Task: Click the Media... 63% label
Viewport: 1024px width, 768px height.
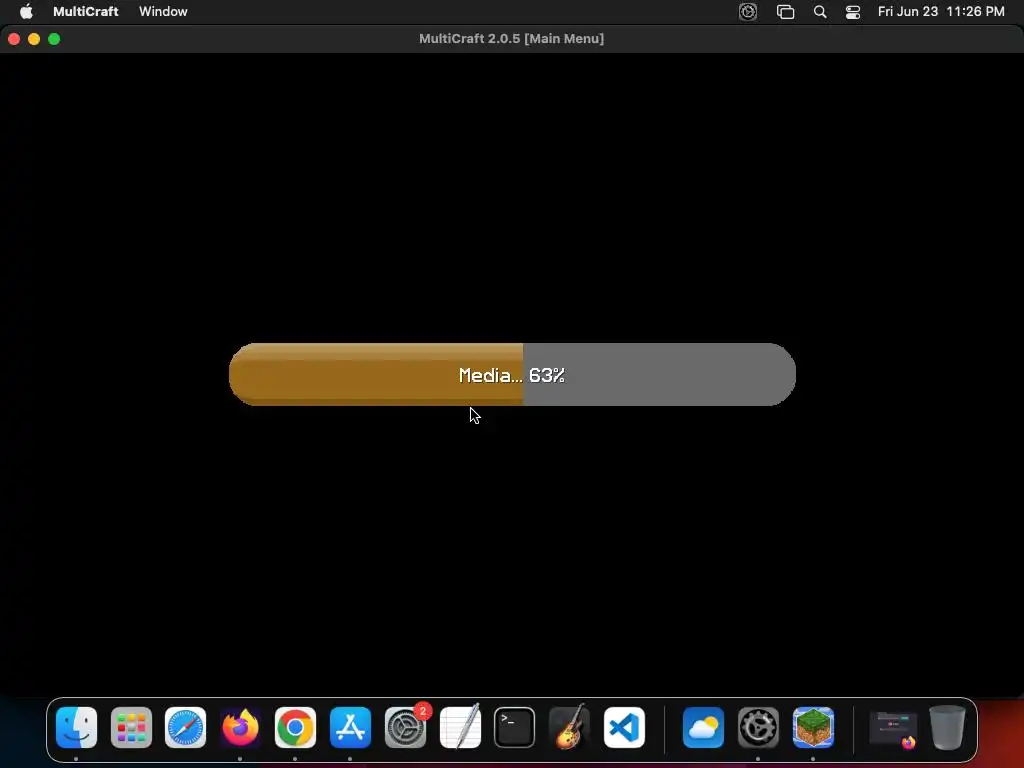Action: 511,376
